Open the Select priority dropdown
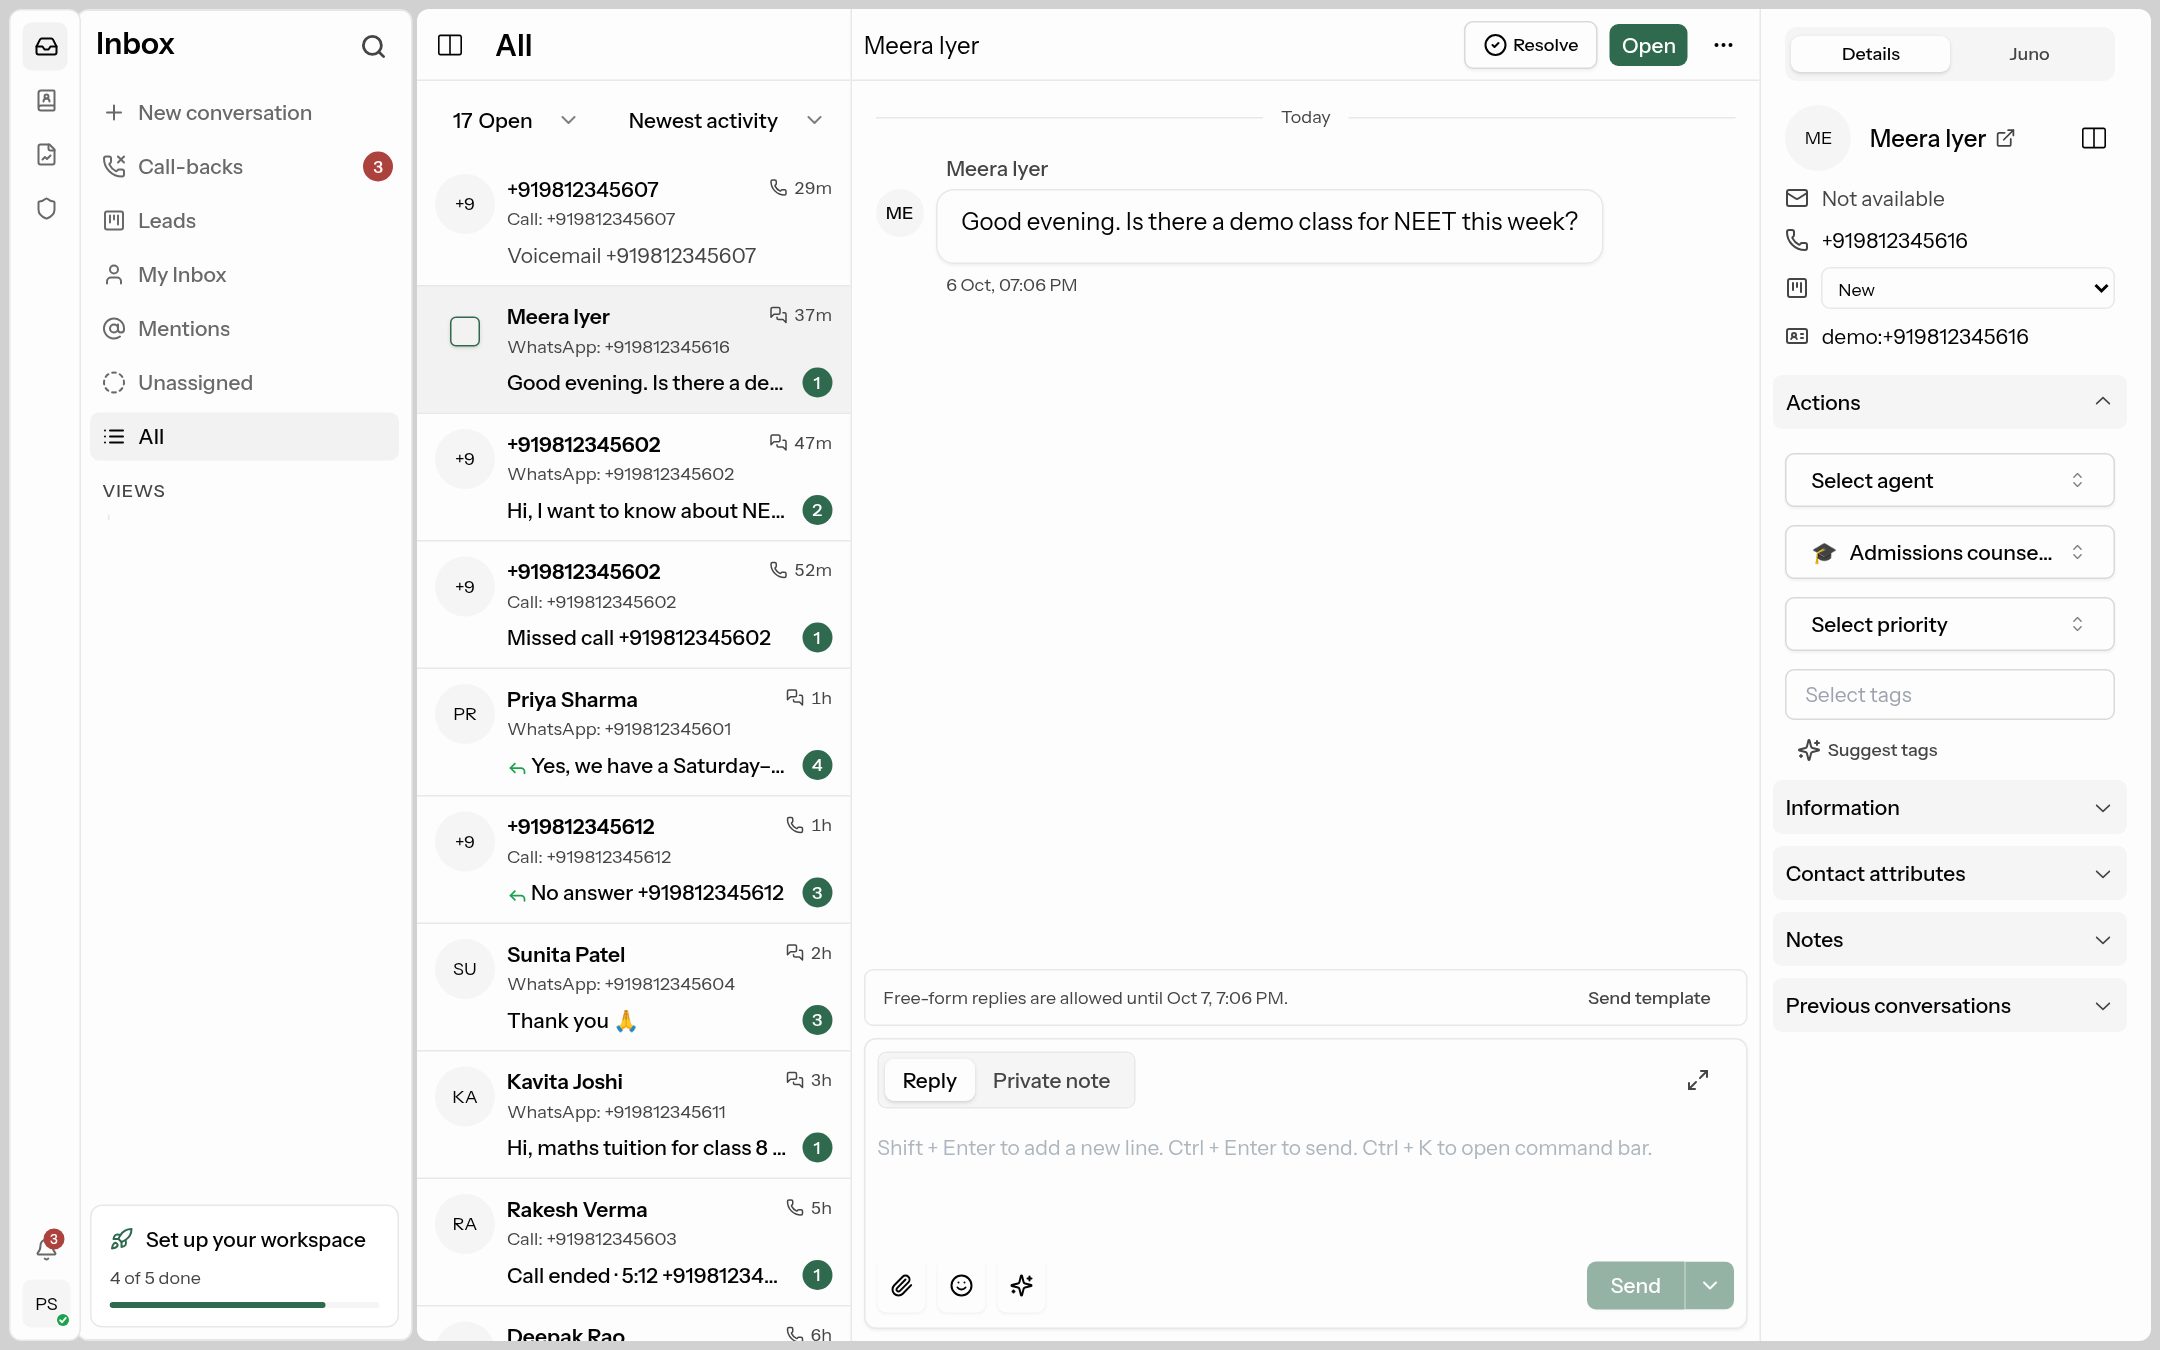 pyautogui.click(x=1949, y=624)
